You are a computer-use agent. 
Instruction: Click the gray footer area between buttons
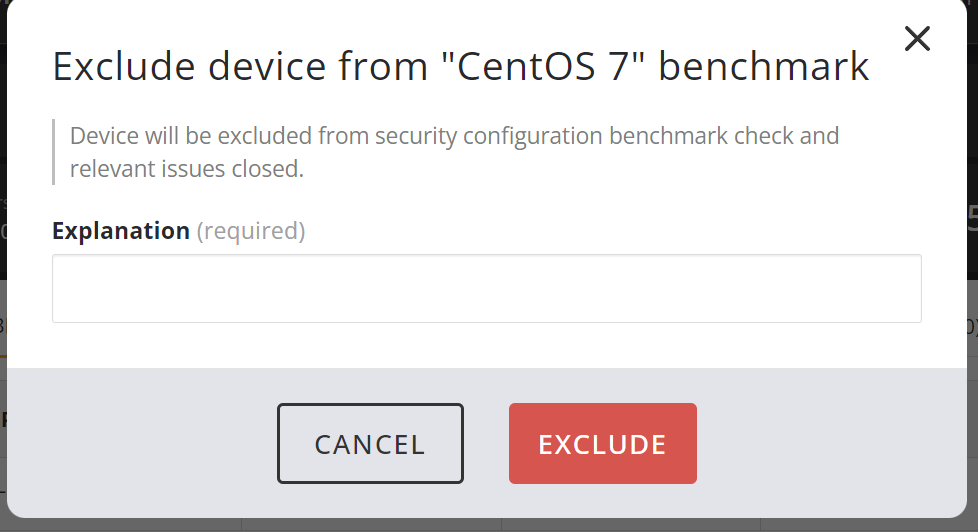click(486, 443)
